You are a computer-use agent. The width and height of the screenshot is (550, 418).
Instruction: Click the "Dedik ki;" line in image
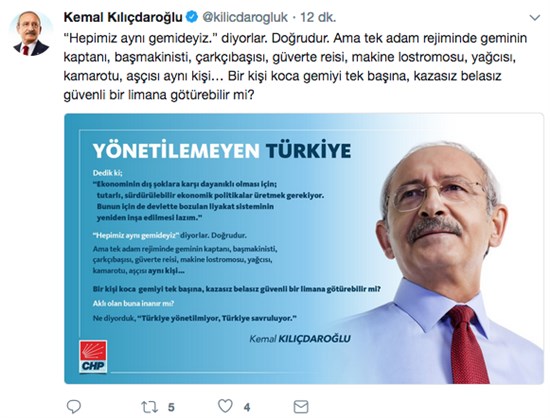tap(108, 173)
